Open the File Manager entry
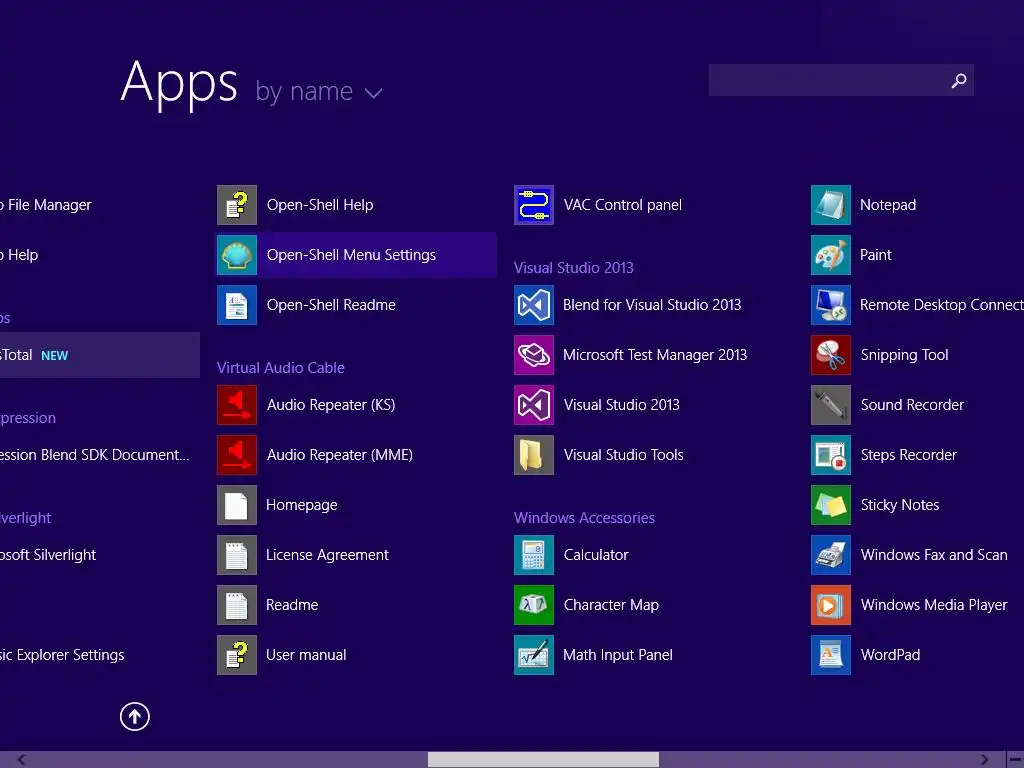 [x=46, y=205]
